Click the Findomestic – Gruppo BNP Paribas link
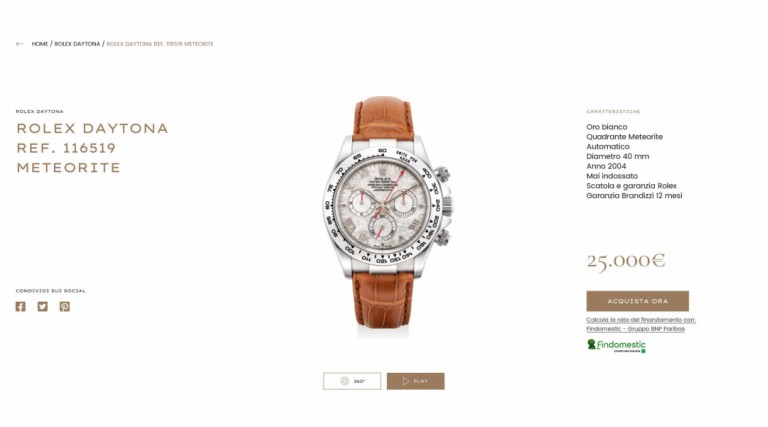768x427 pixels. pyautogui.click(x=636, y=329)
